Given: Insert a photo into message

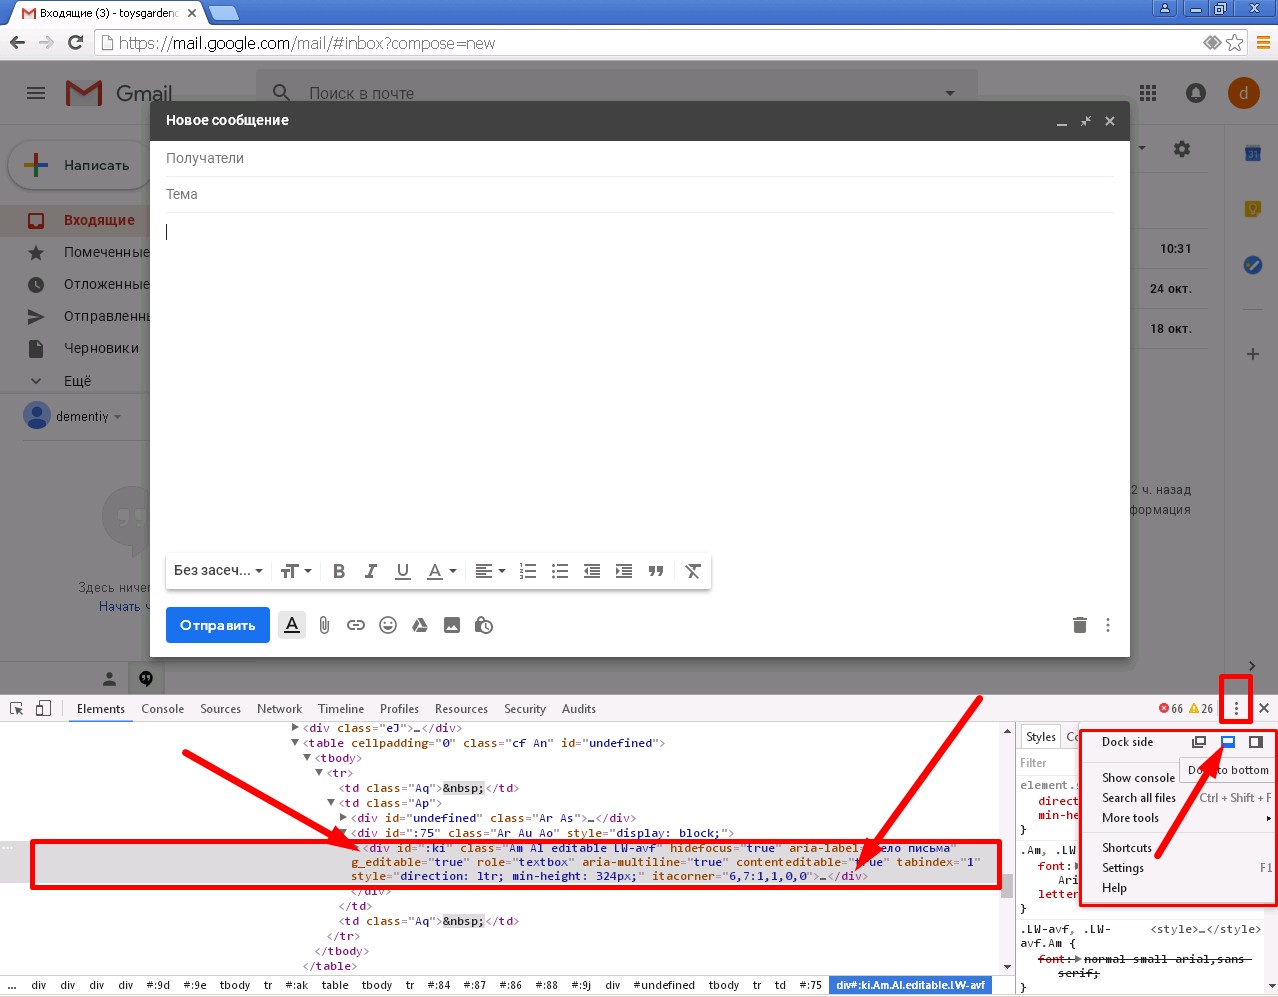Looking at the screenshot, I should click(452, 625).
